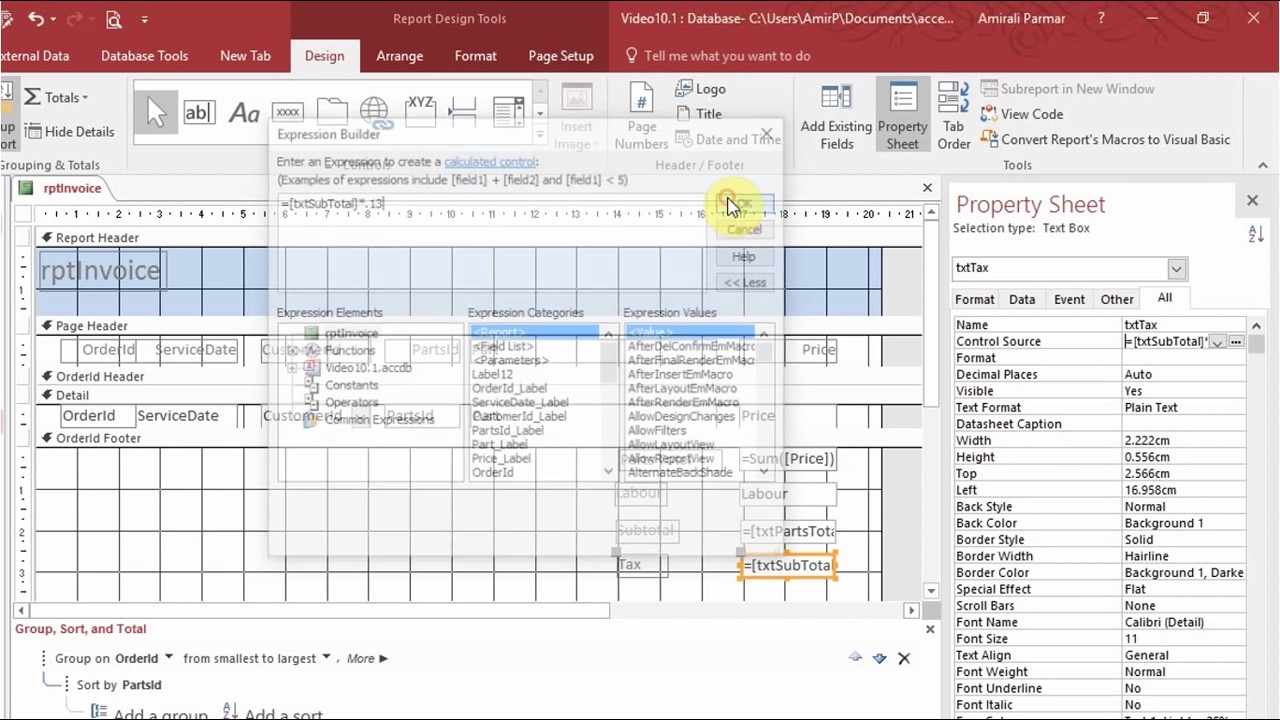
Task: Open the txtTax selection combo box
Action: click(1176, 268)
